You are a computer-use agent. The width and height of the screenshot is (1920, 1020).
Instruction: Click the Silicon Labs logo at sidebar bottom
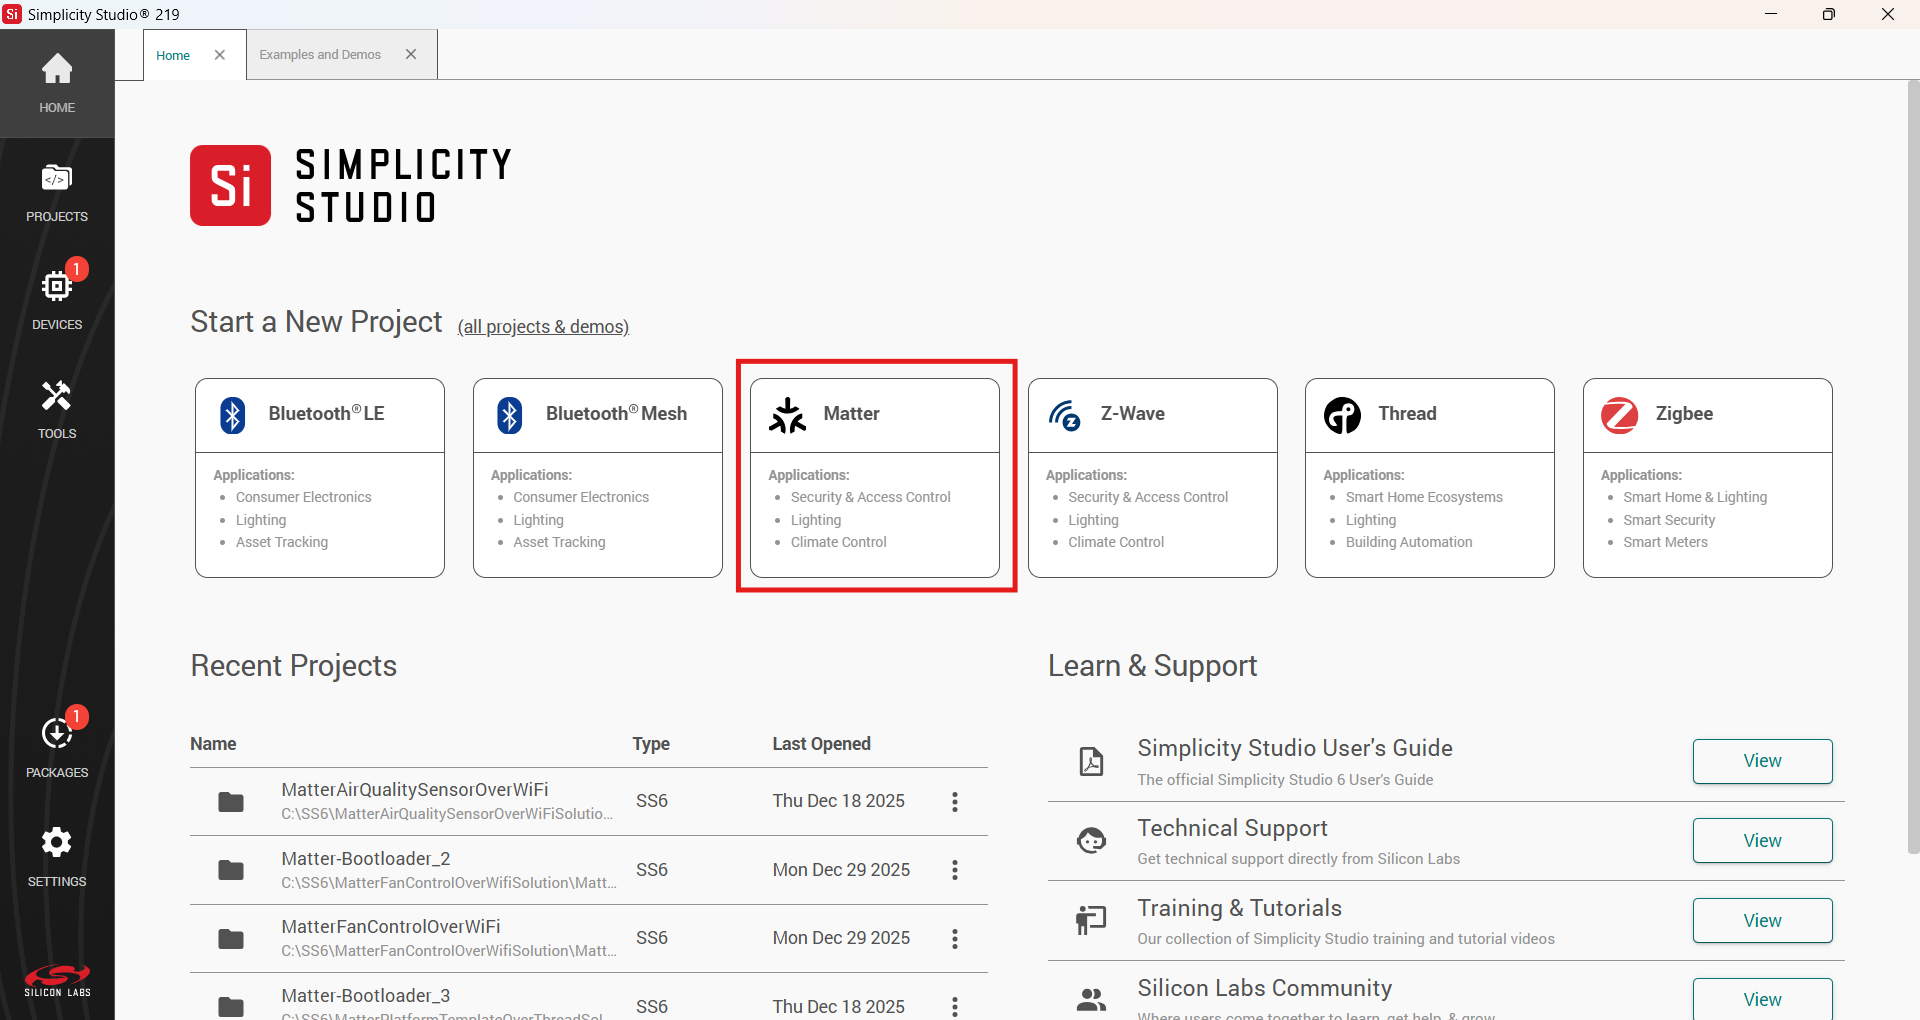[x=56, y=980]
